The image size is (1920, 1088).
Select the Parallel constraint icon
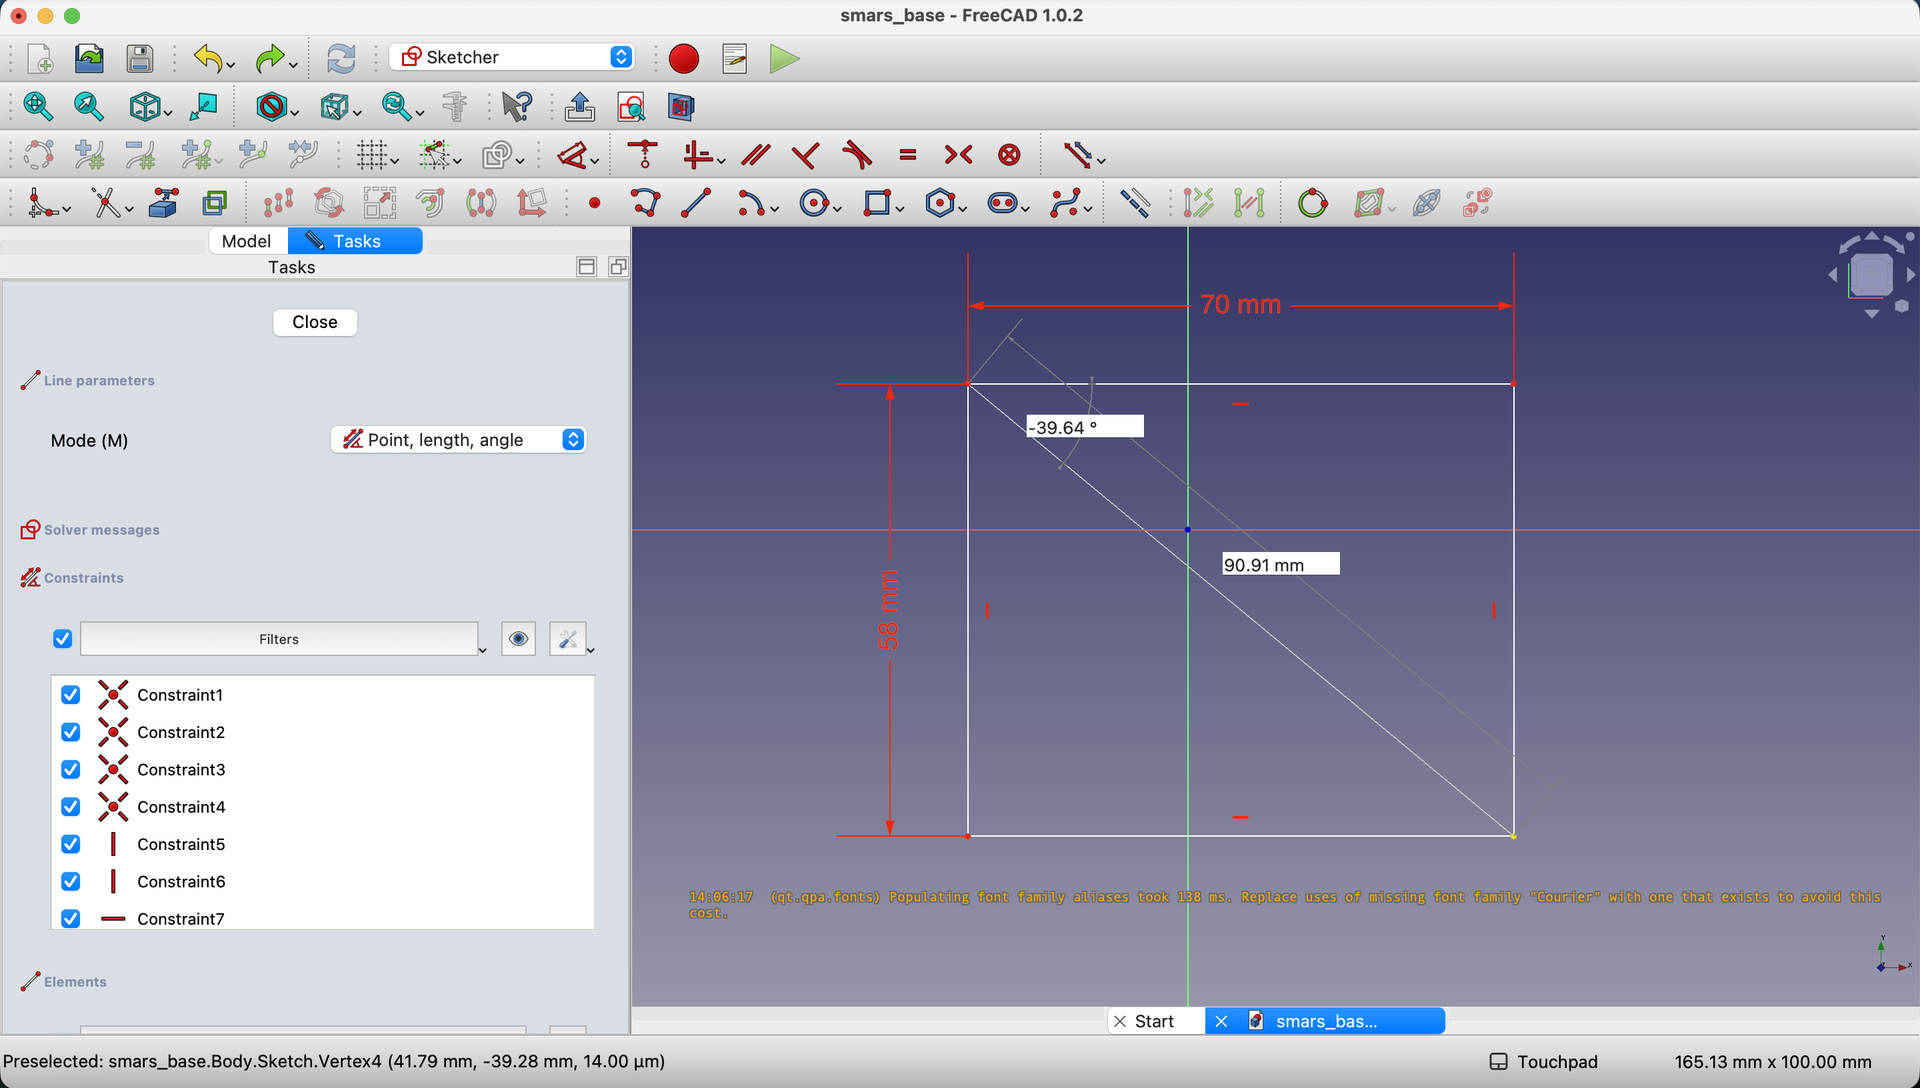[x=755, y=154]
